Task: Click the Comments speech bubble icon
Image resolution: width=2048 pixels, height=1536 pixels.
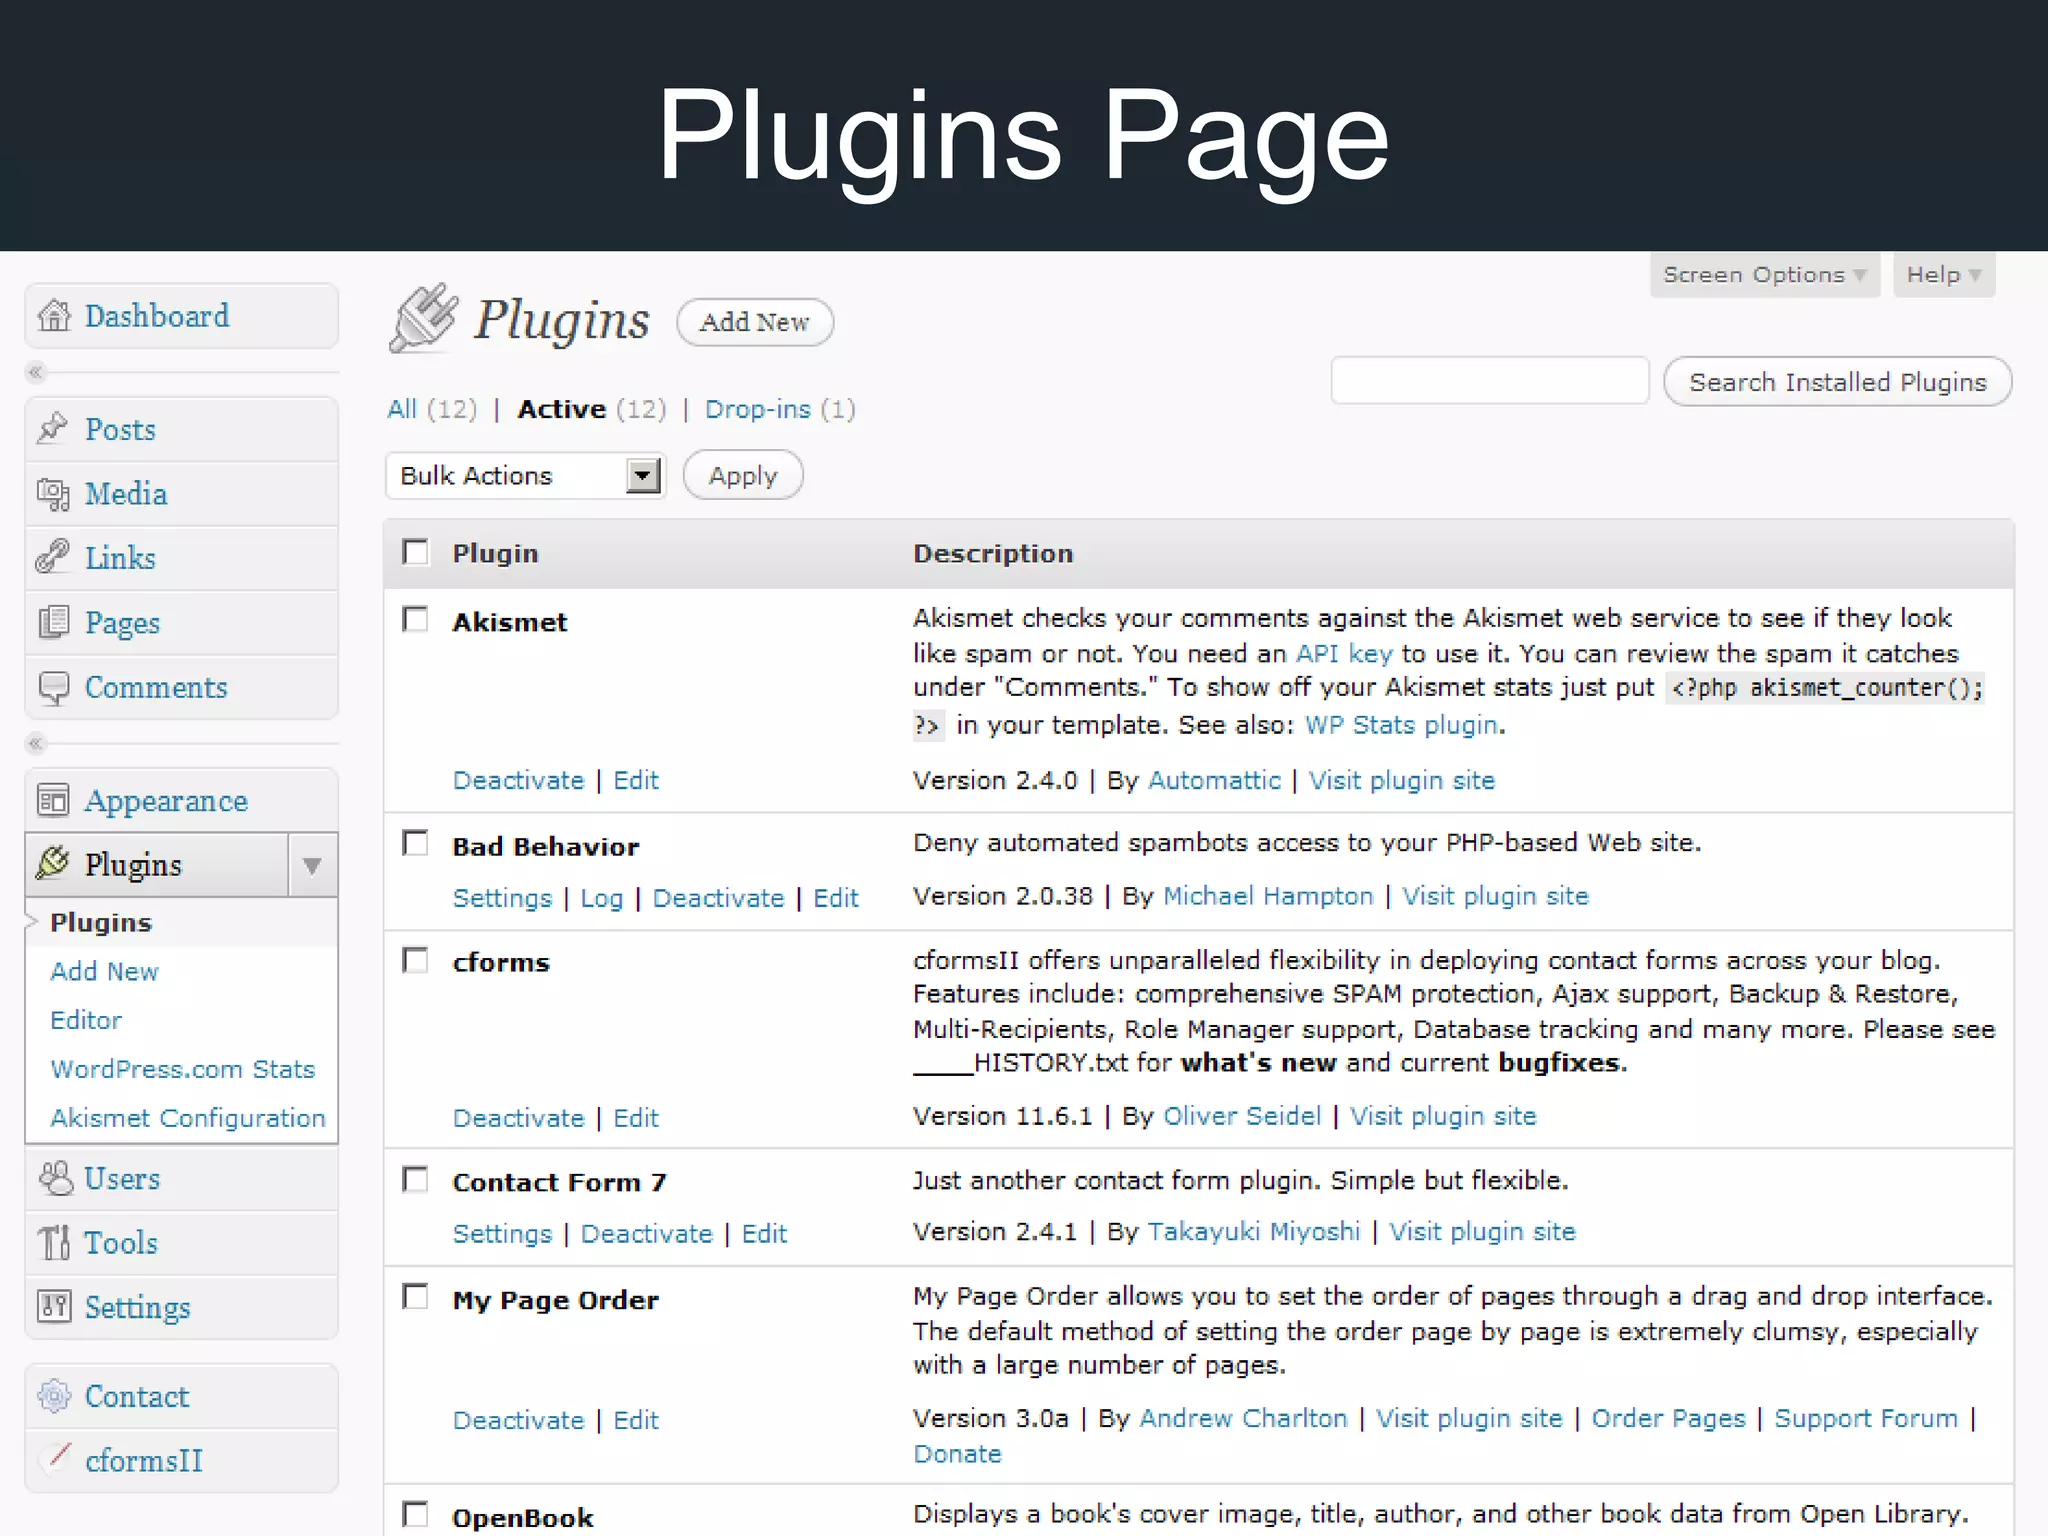Action: click(53, 688)
